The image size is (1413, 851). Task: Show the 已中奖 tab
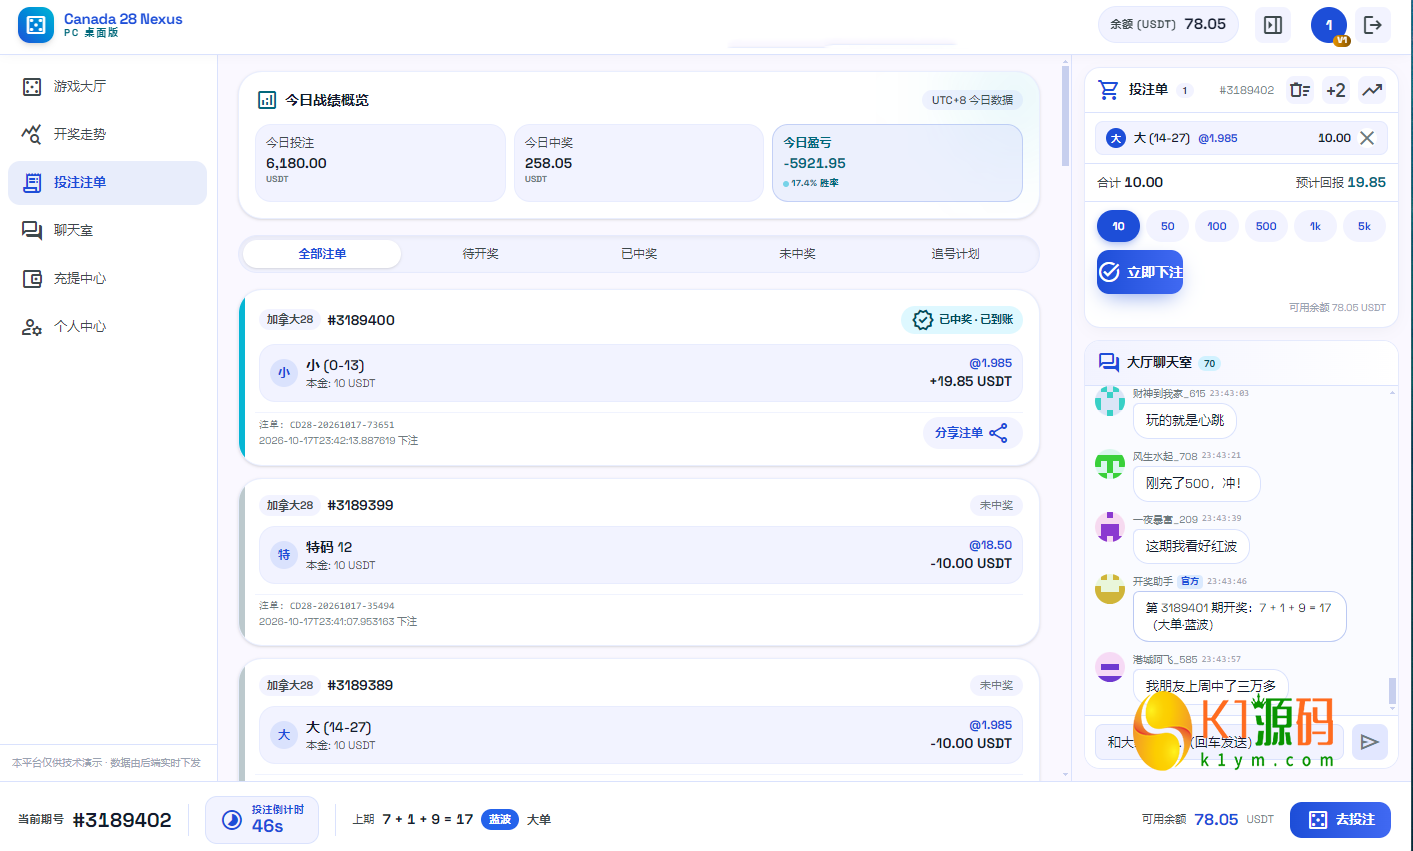tap(639, 254)
